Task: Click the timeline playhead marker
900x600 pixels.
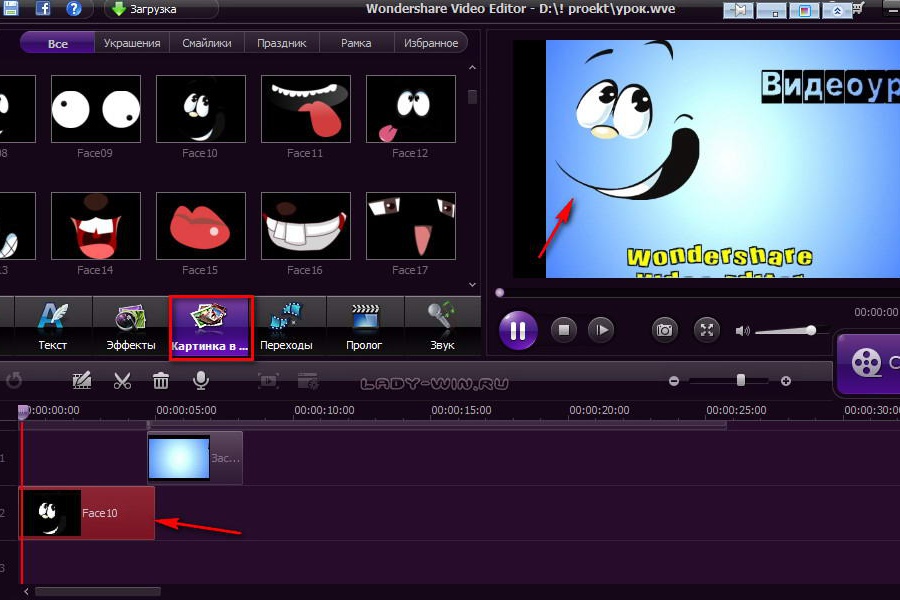Action: [23, 411]
